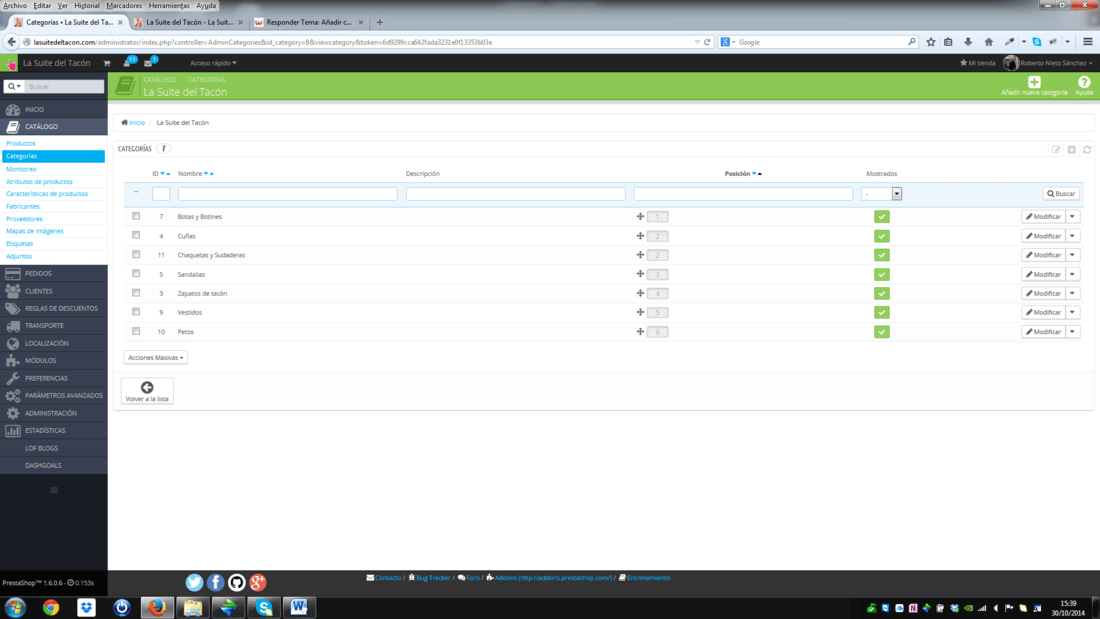Viewport: 1100px width, 619px height.
Task: Open Acciones Masivas dropdown
Action: (156, 357)
